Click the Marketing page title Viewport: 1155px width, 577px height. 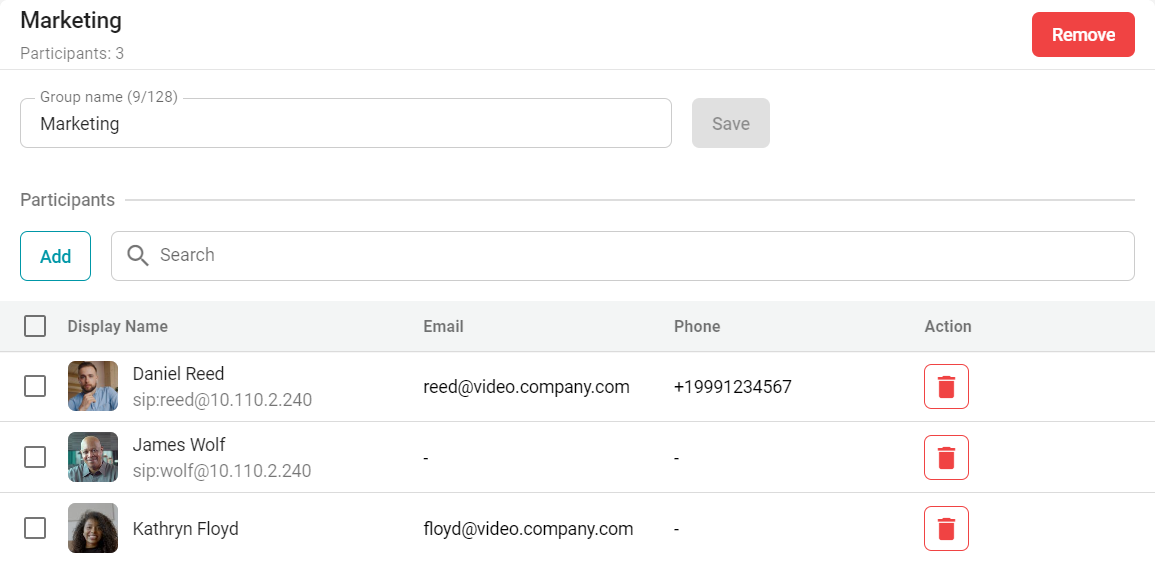pyautogui.click(x=71, y=21)
